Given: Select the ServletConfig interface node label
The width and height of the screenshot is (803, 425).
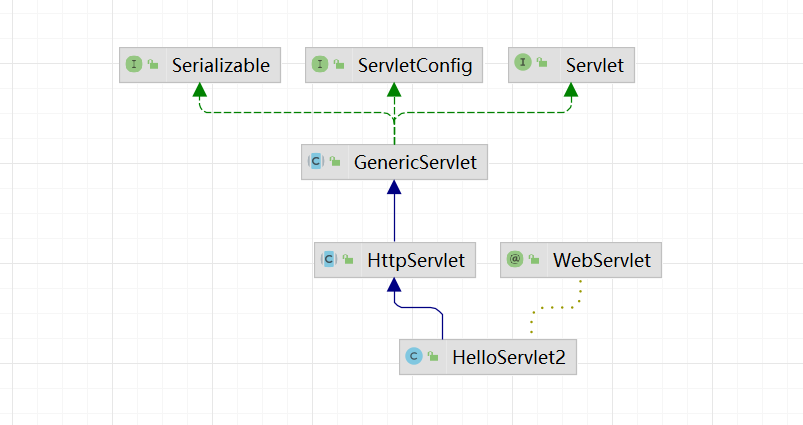Looking at the screenshot, I should click(x=415, y=65).
